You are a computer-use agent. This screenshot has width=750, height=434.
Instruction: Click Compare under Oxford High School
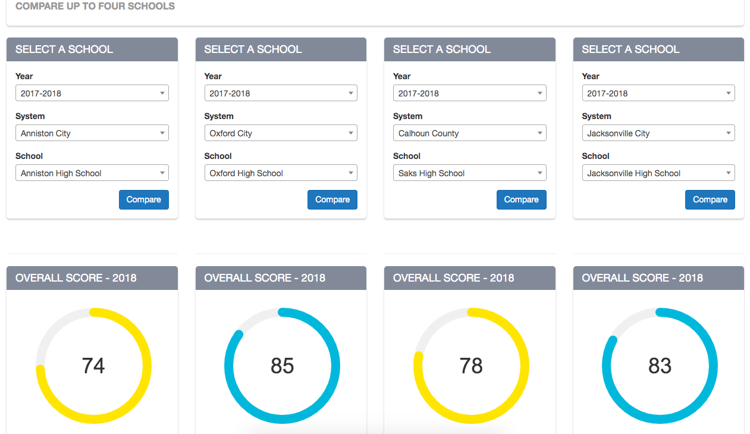click(332, 200)
